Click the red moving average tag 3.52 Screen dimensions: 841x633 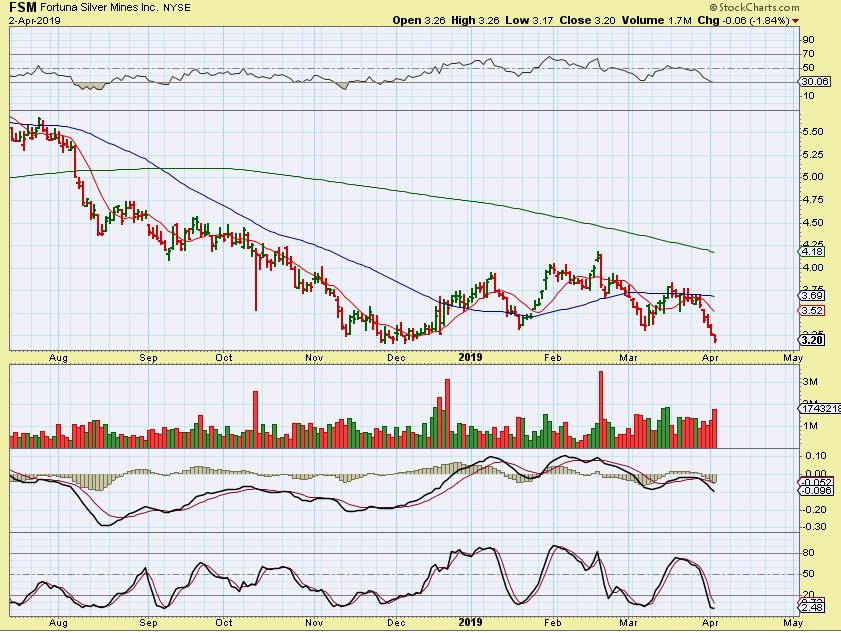tap(812, 311)
